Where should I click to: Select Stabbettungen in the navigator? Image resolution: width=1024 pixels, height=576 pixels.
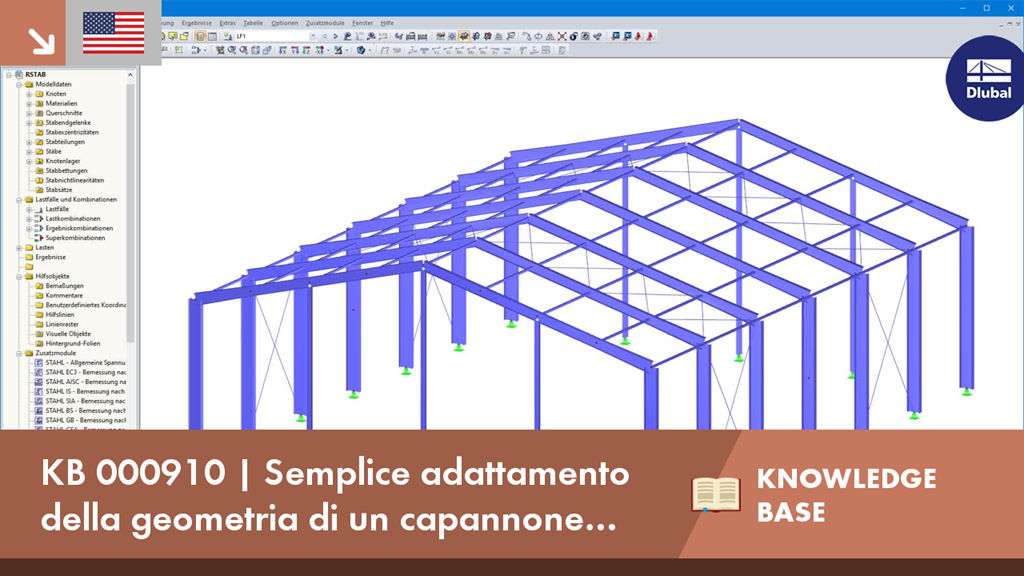point(66,170)
